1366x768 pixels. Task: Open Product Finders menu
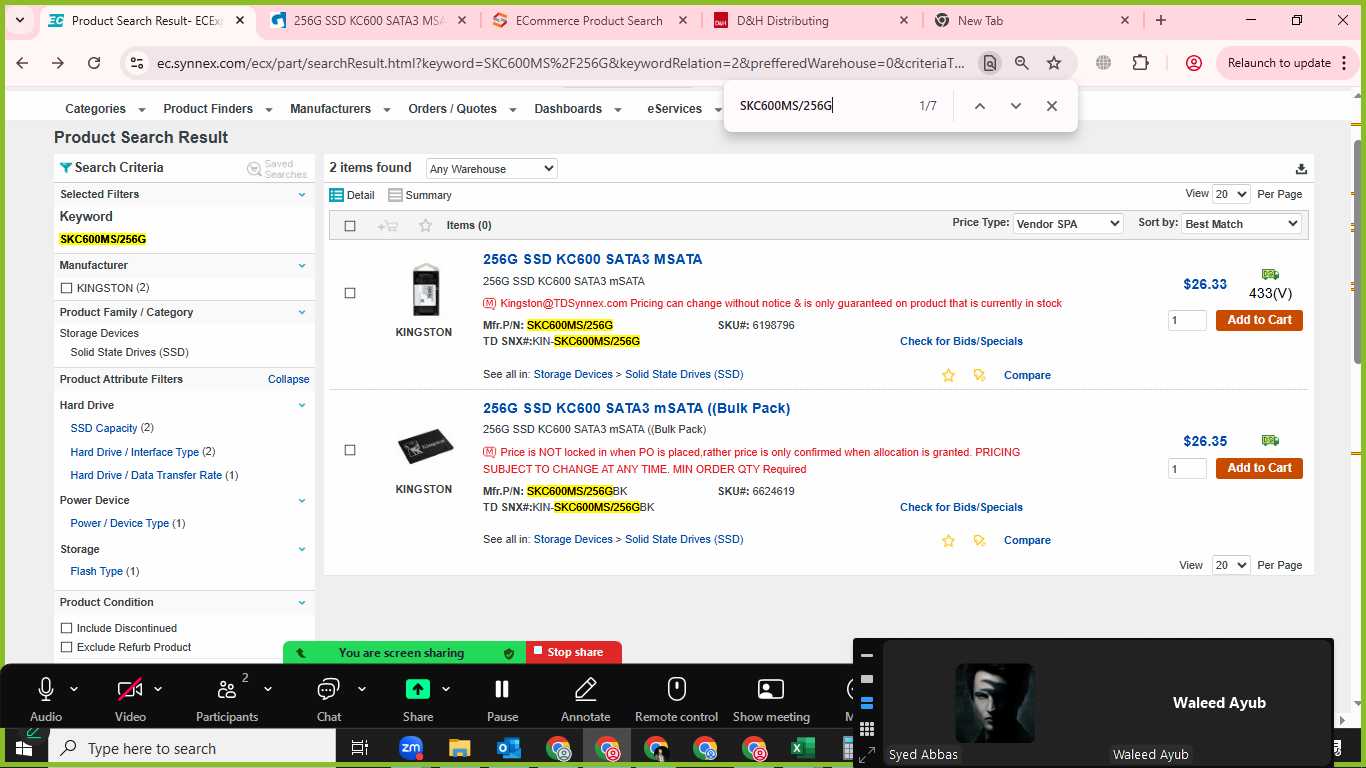(x=217, y=109)
